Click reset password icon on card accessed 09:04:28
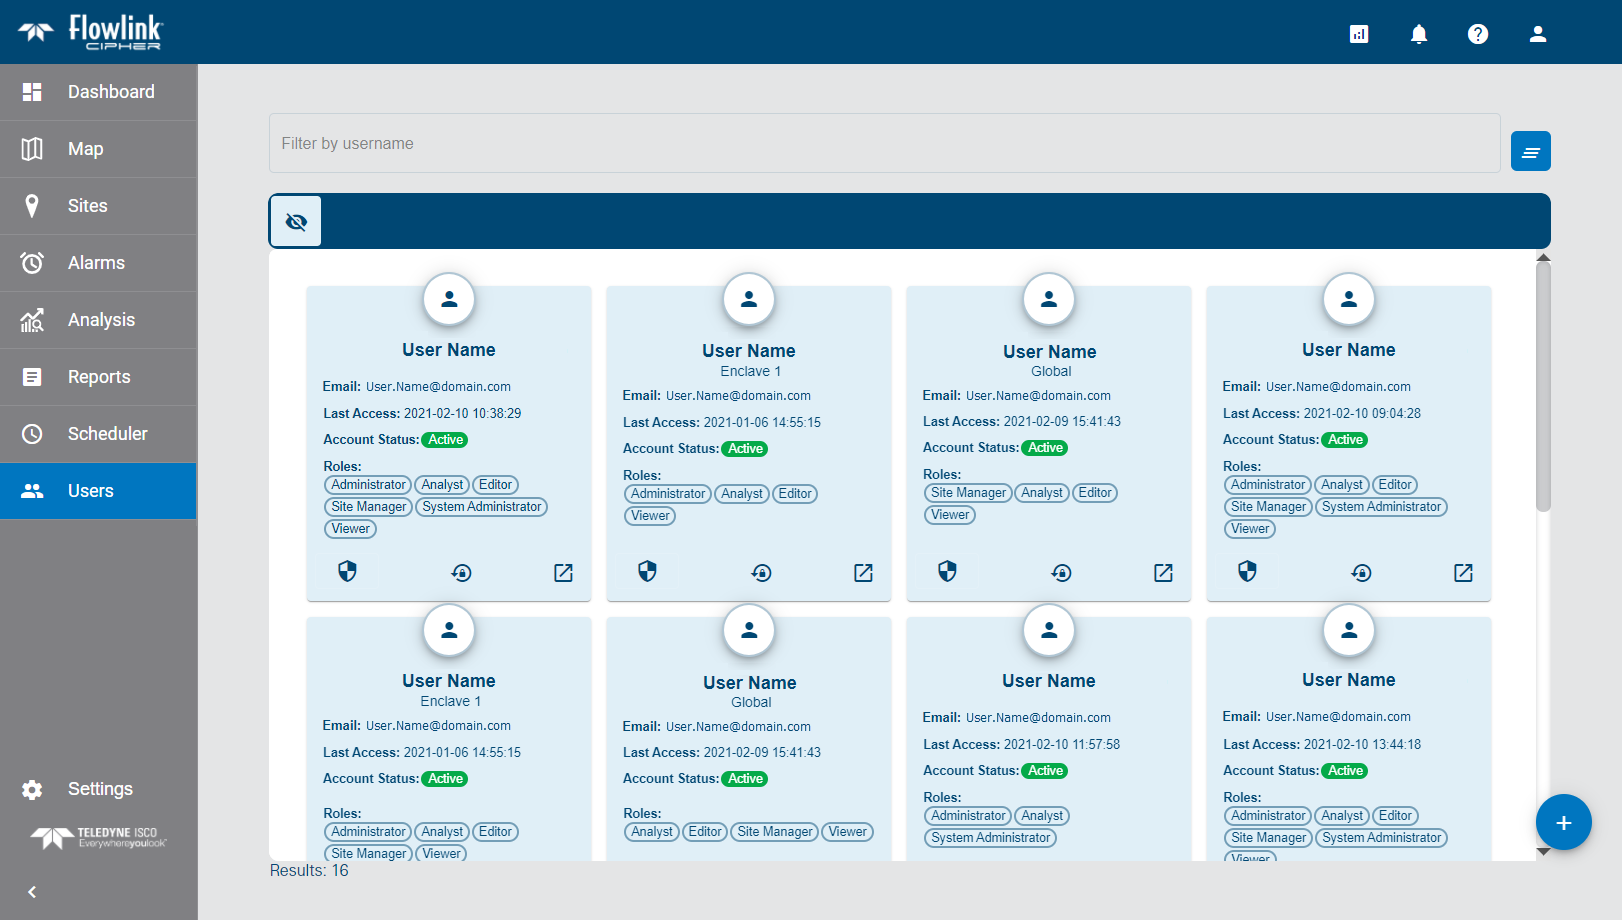 point(1361,572)
